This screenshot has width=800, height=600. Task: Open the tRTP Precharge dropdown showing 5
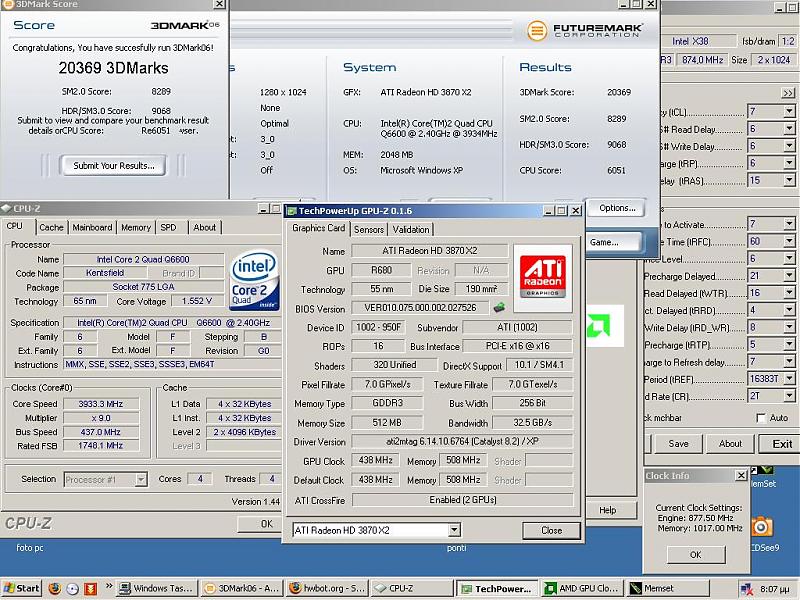(x=789, y=344)
